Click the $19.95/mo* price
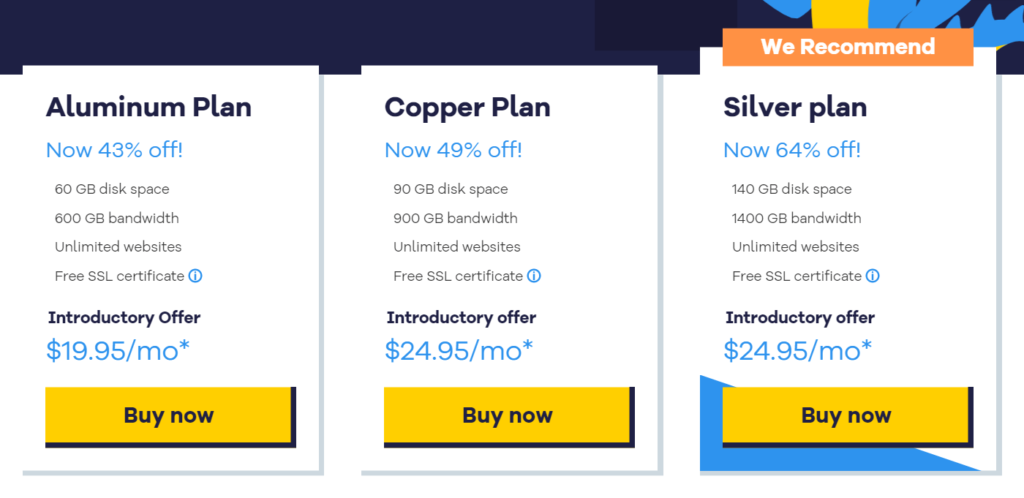Image resolution: width=1024 pixels, height=498 pixels. 118,350
